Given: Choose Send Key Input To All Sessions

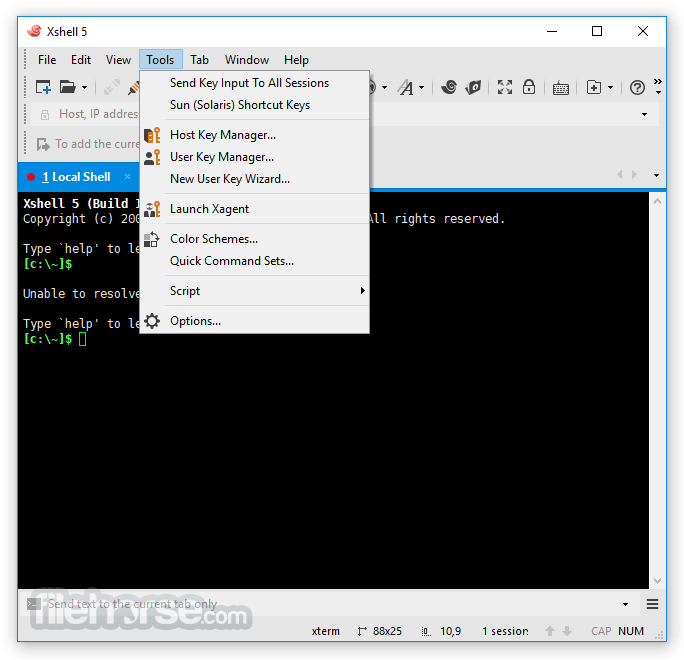Looking at the screenshot, I should point(255,83).
